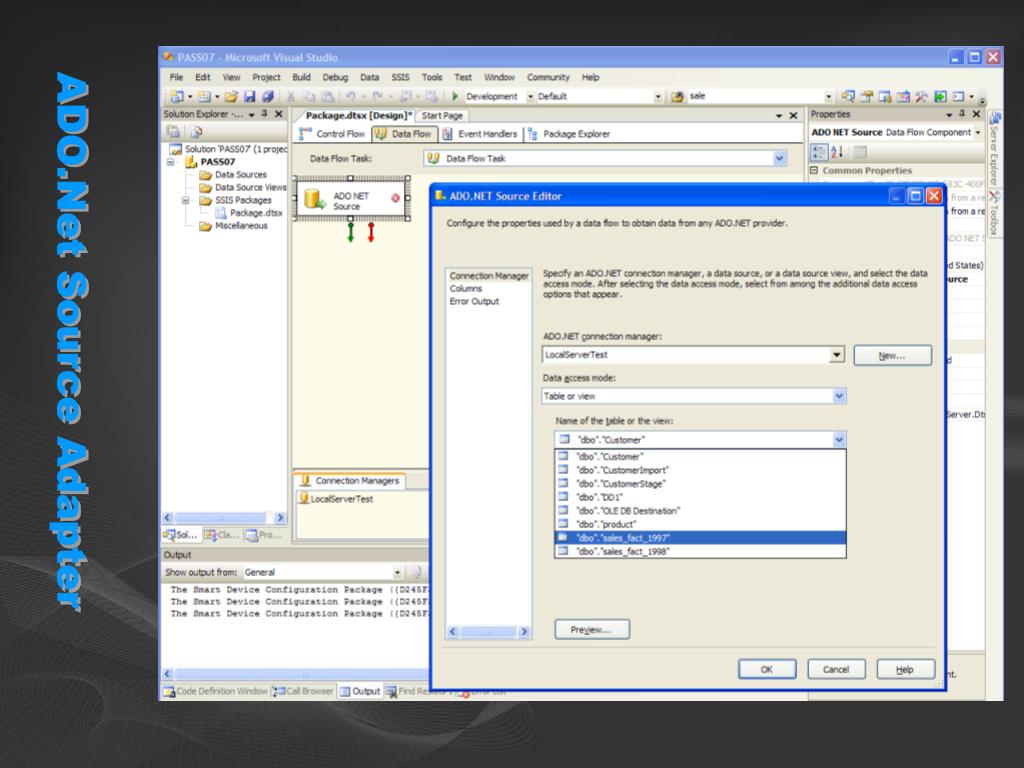
Task: Close the Properties panel
Action: (x=976, y=114)
